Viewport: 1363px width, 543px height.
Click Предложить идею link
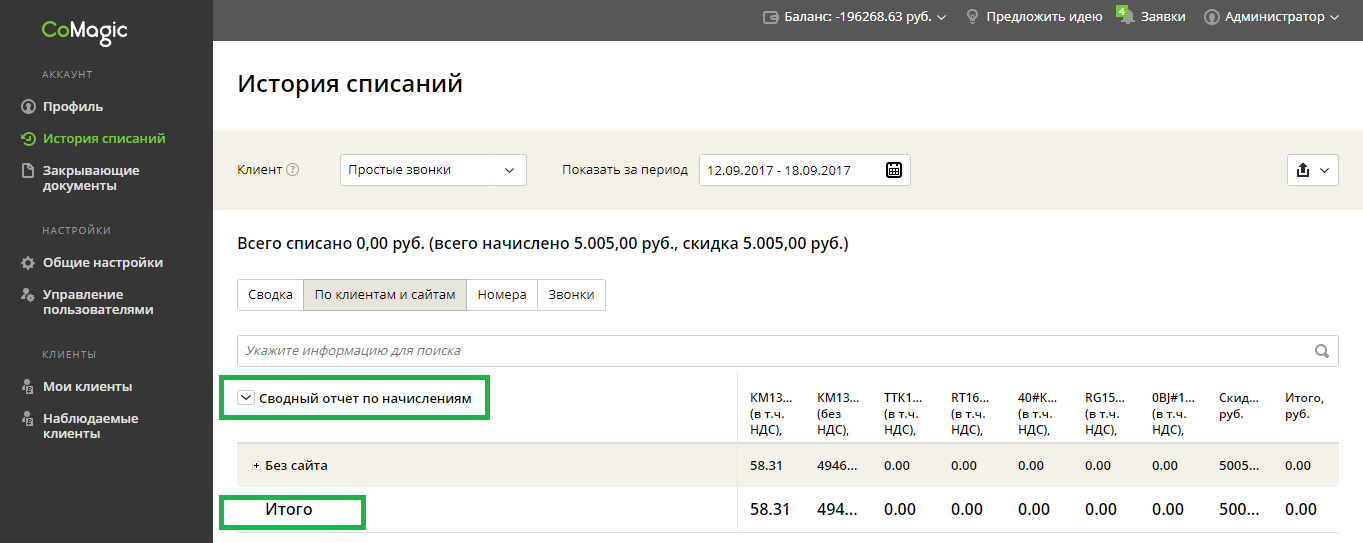click(1044, 17)
